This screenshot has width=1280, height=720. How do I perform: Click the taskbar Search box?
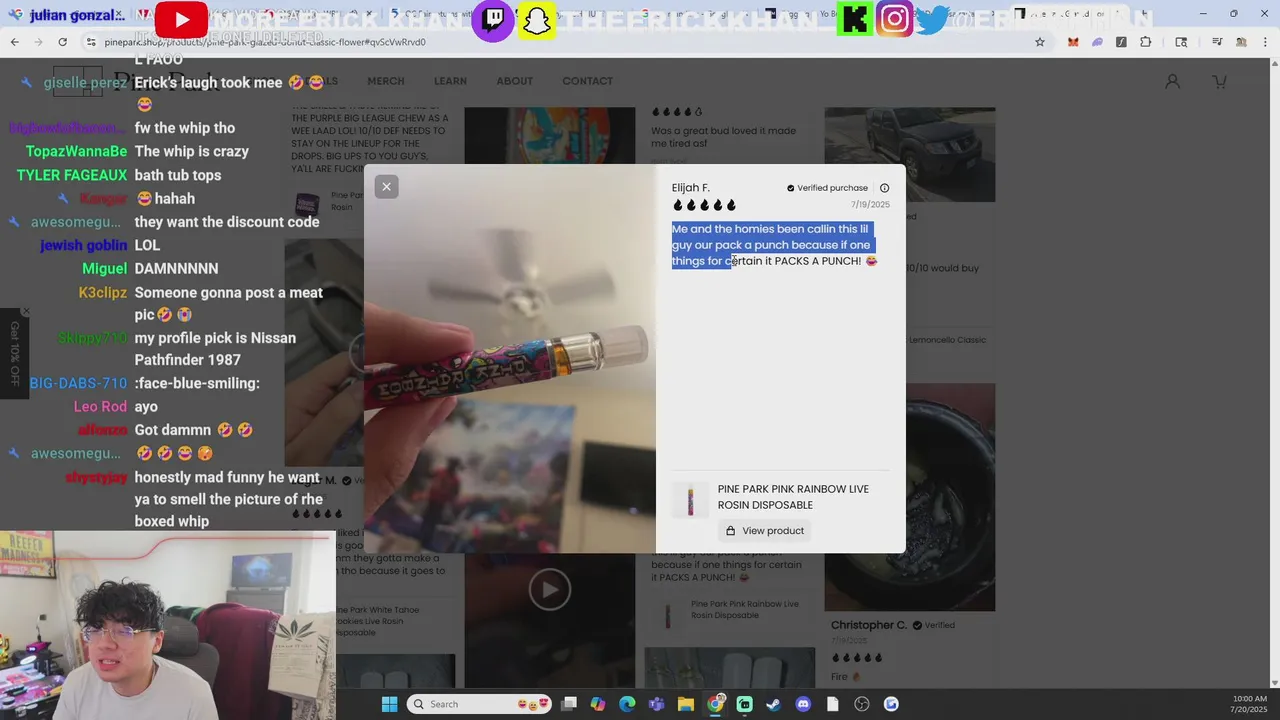[x=481, y=704]
